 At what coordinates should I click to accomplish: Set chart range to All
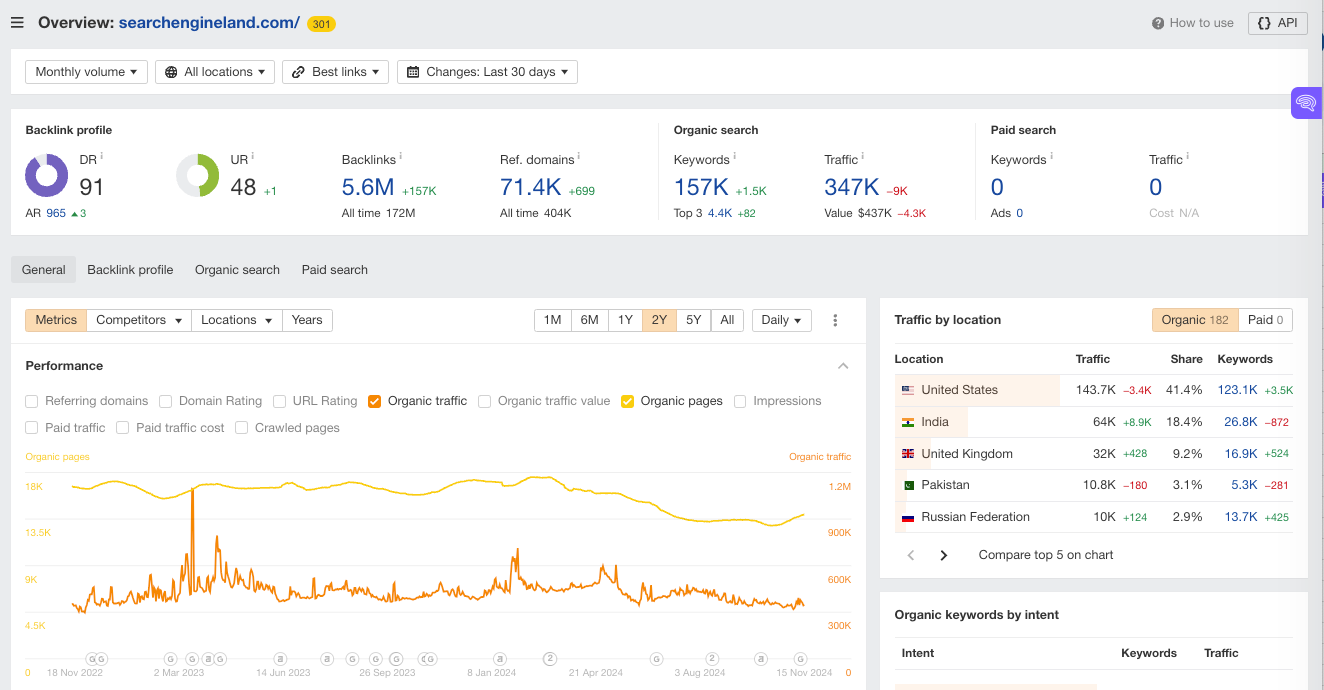(727, 320)
